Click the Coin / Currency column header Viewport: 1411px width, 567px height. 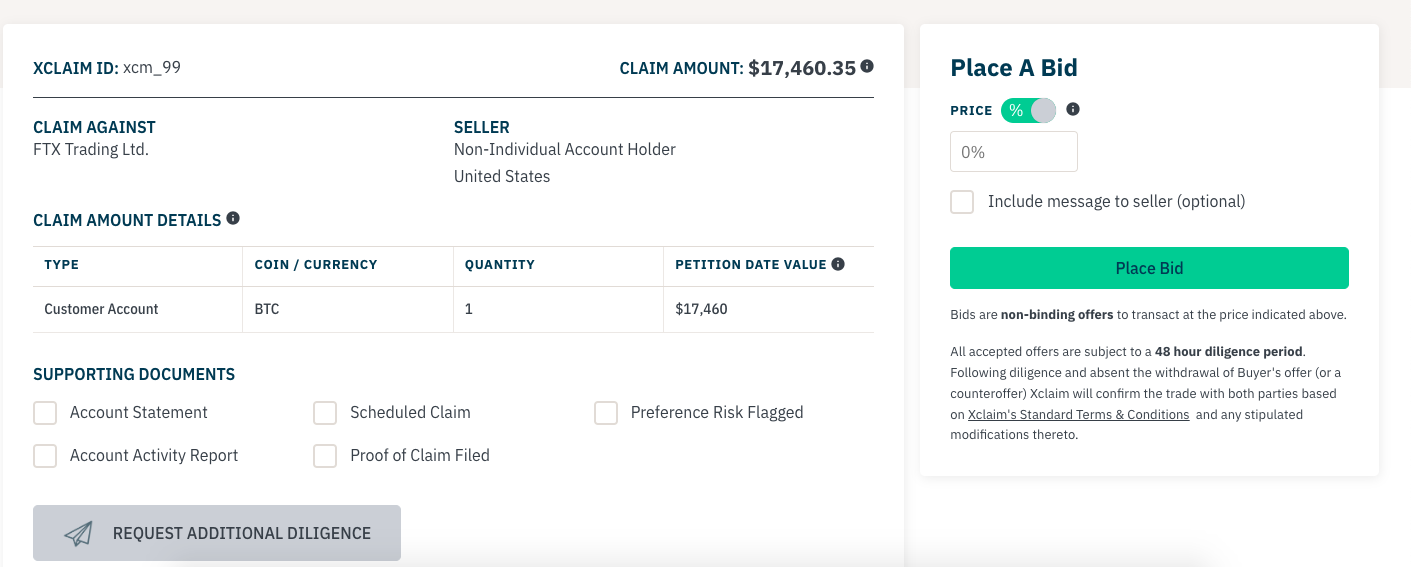316,265
